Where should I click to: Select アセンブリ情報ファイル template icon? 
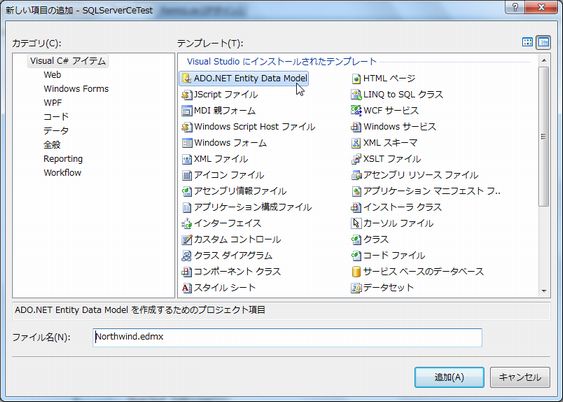point(186,191)
